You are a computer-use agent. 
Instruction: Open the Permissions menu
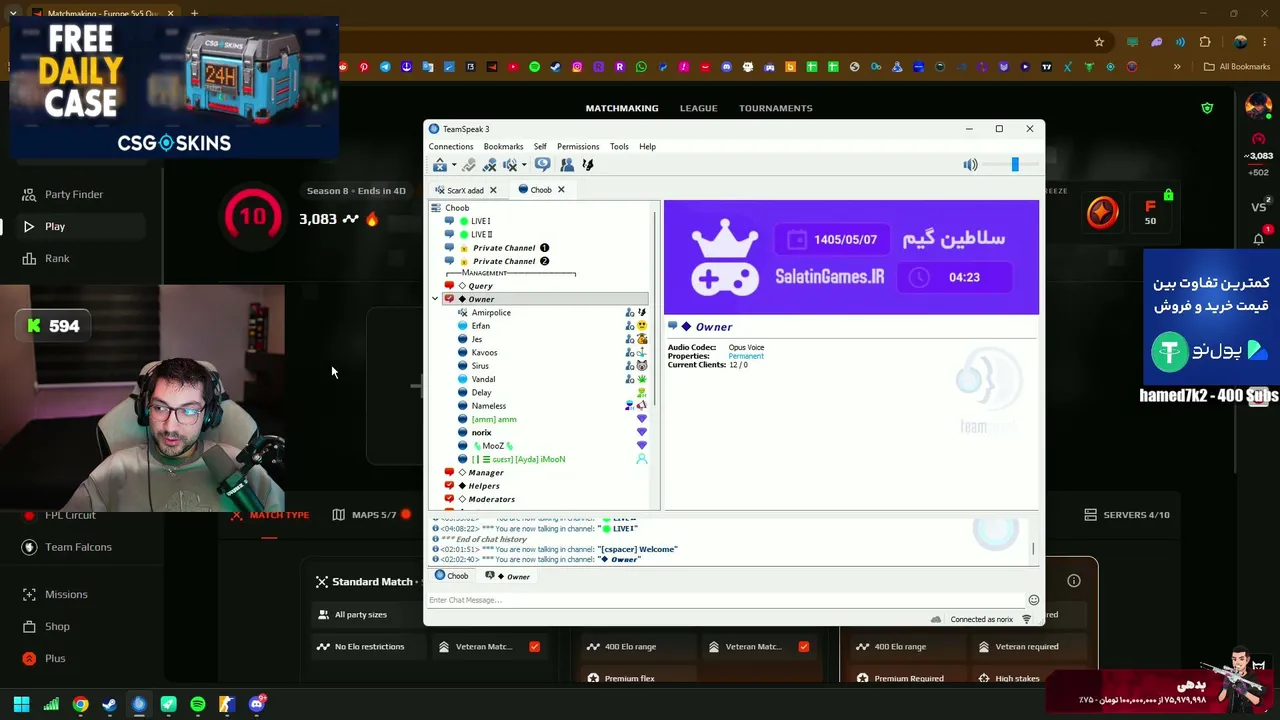coord(578,147)
